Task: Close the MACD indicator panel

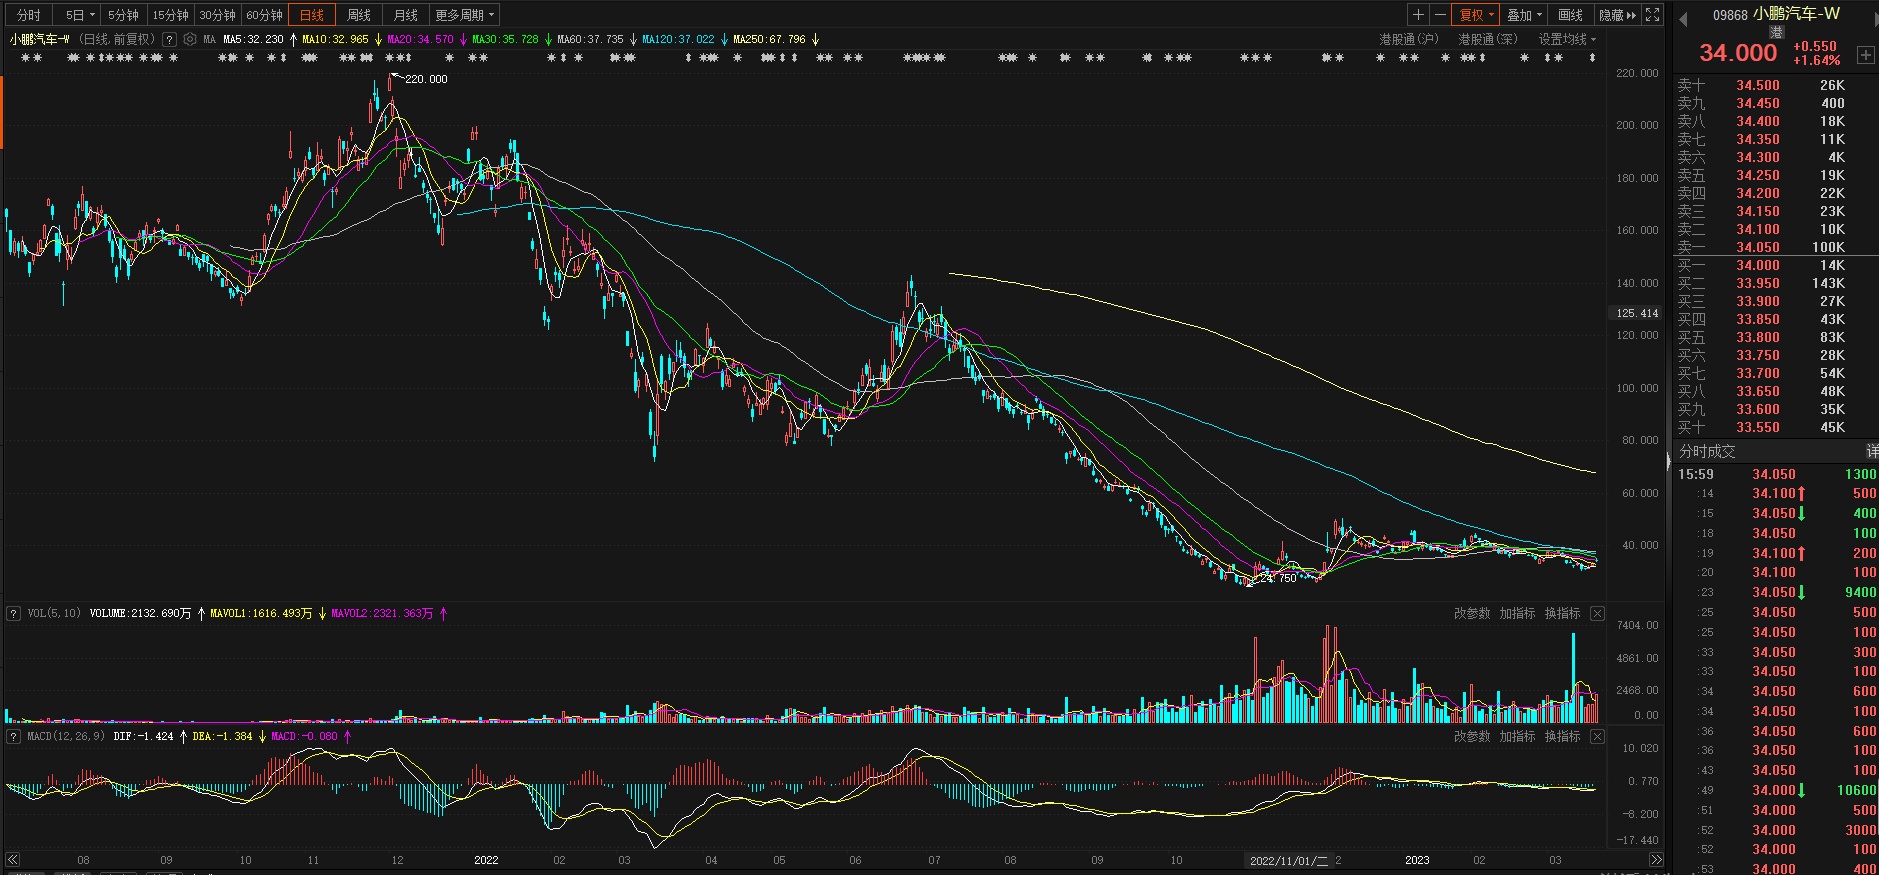Action: click(x=1597, y=737)
